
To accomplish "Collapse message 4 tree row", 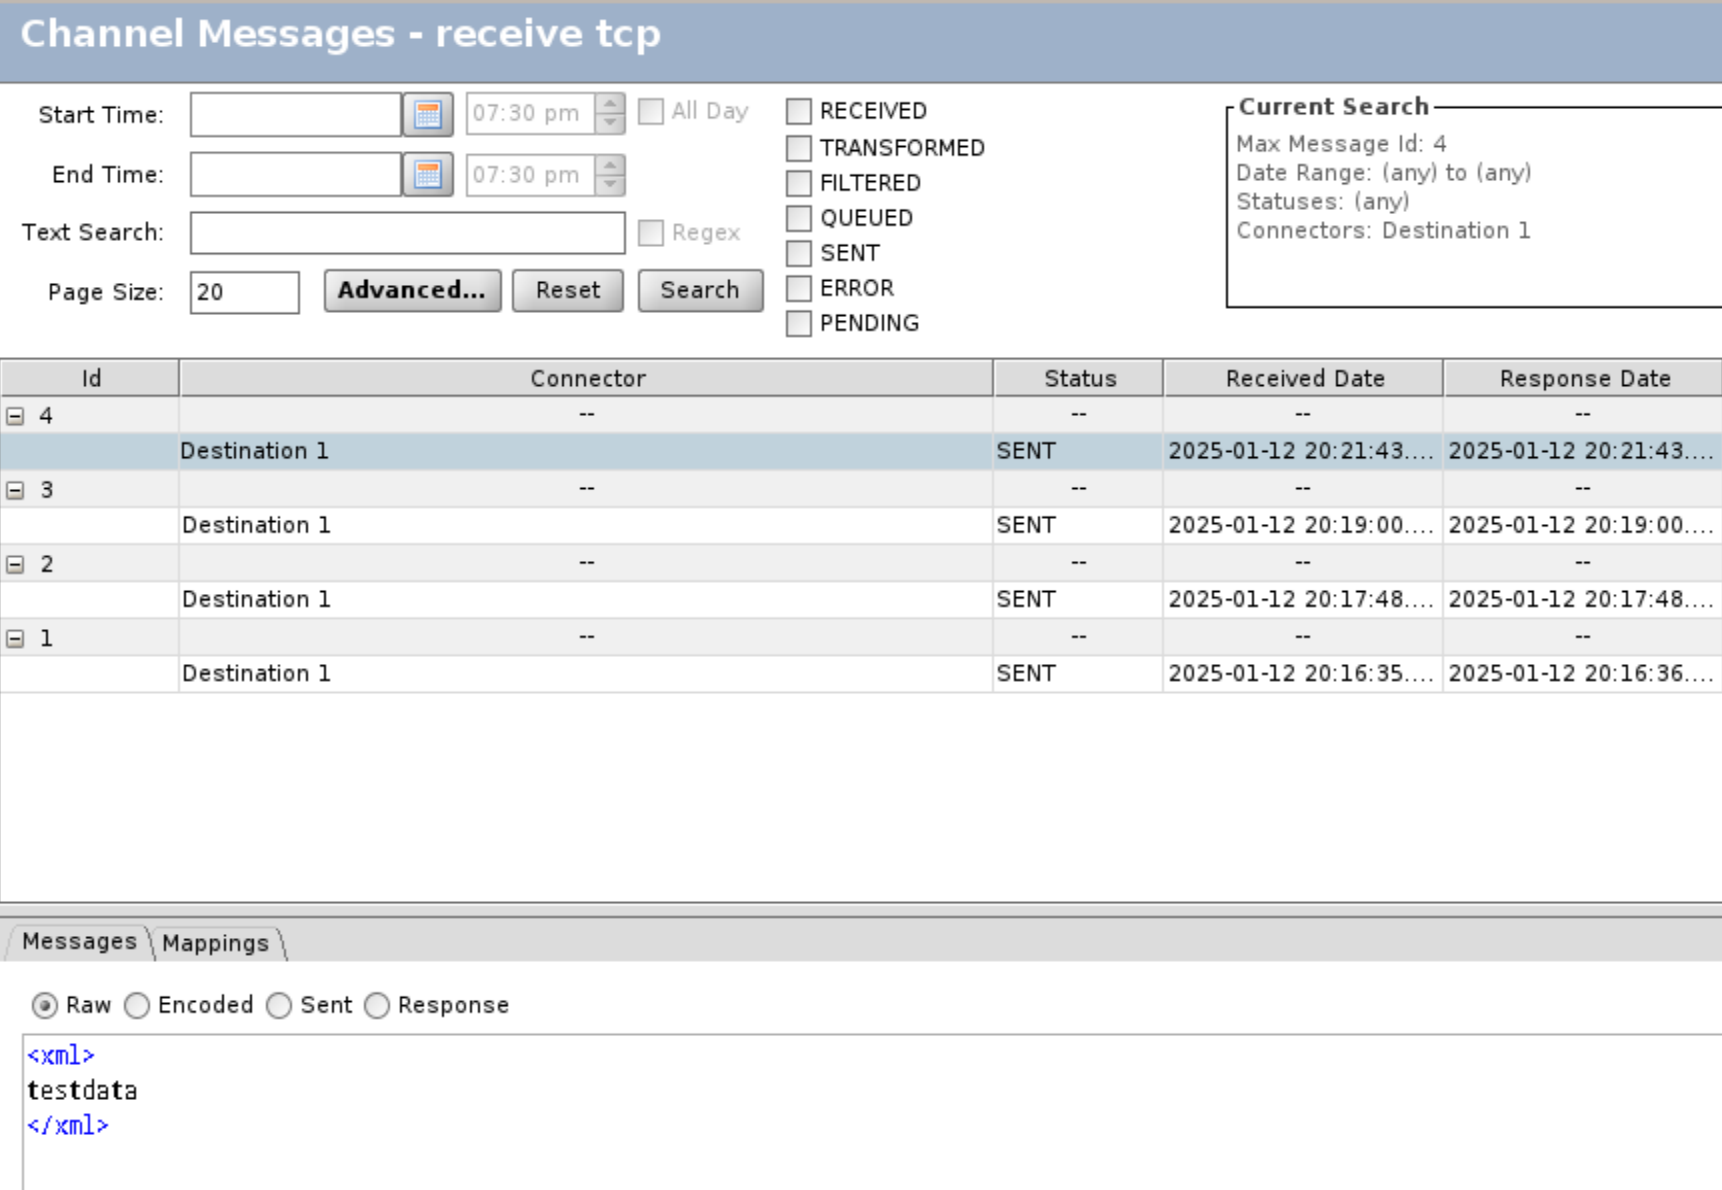I will pyautogui.click(x=15, y=416).
